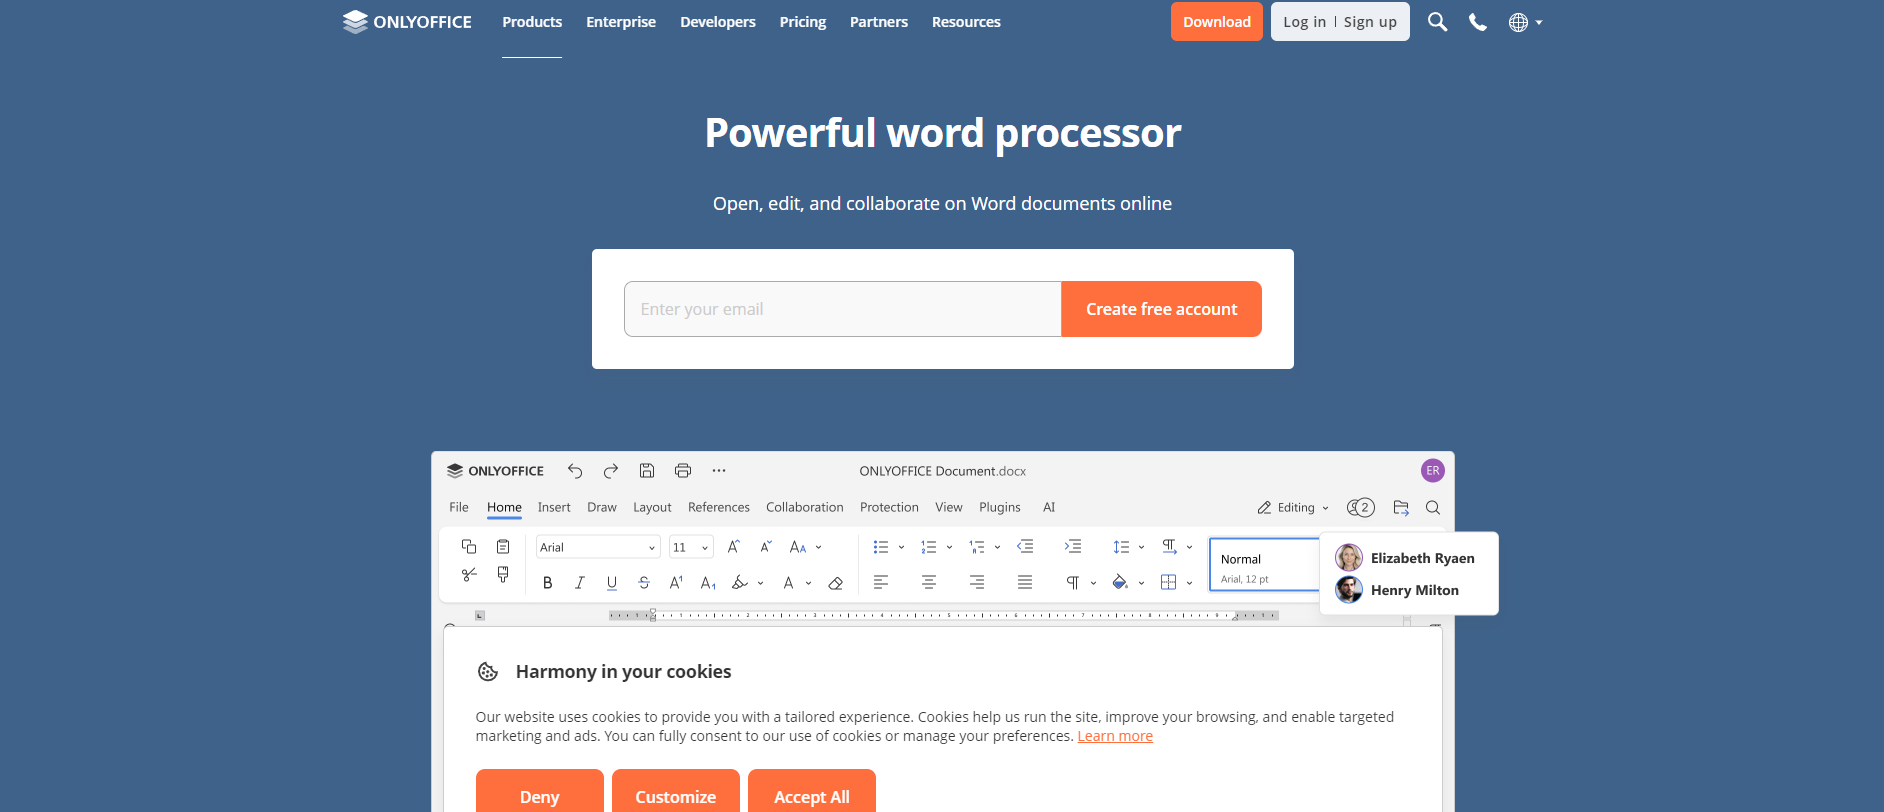Open the File tab in editor
1884x812 pixels.
point(459,507)
